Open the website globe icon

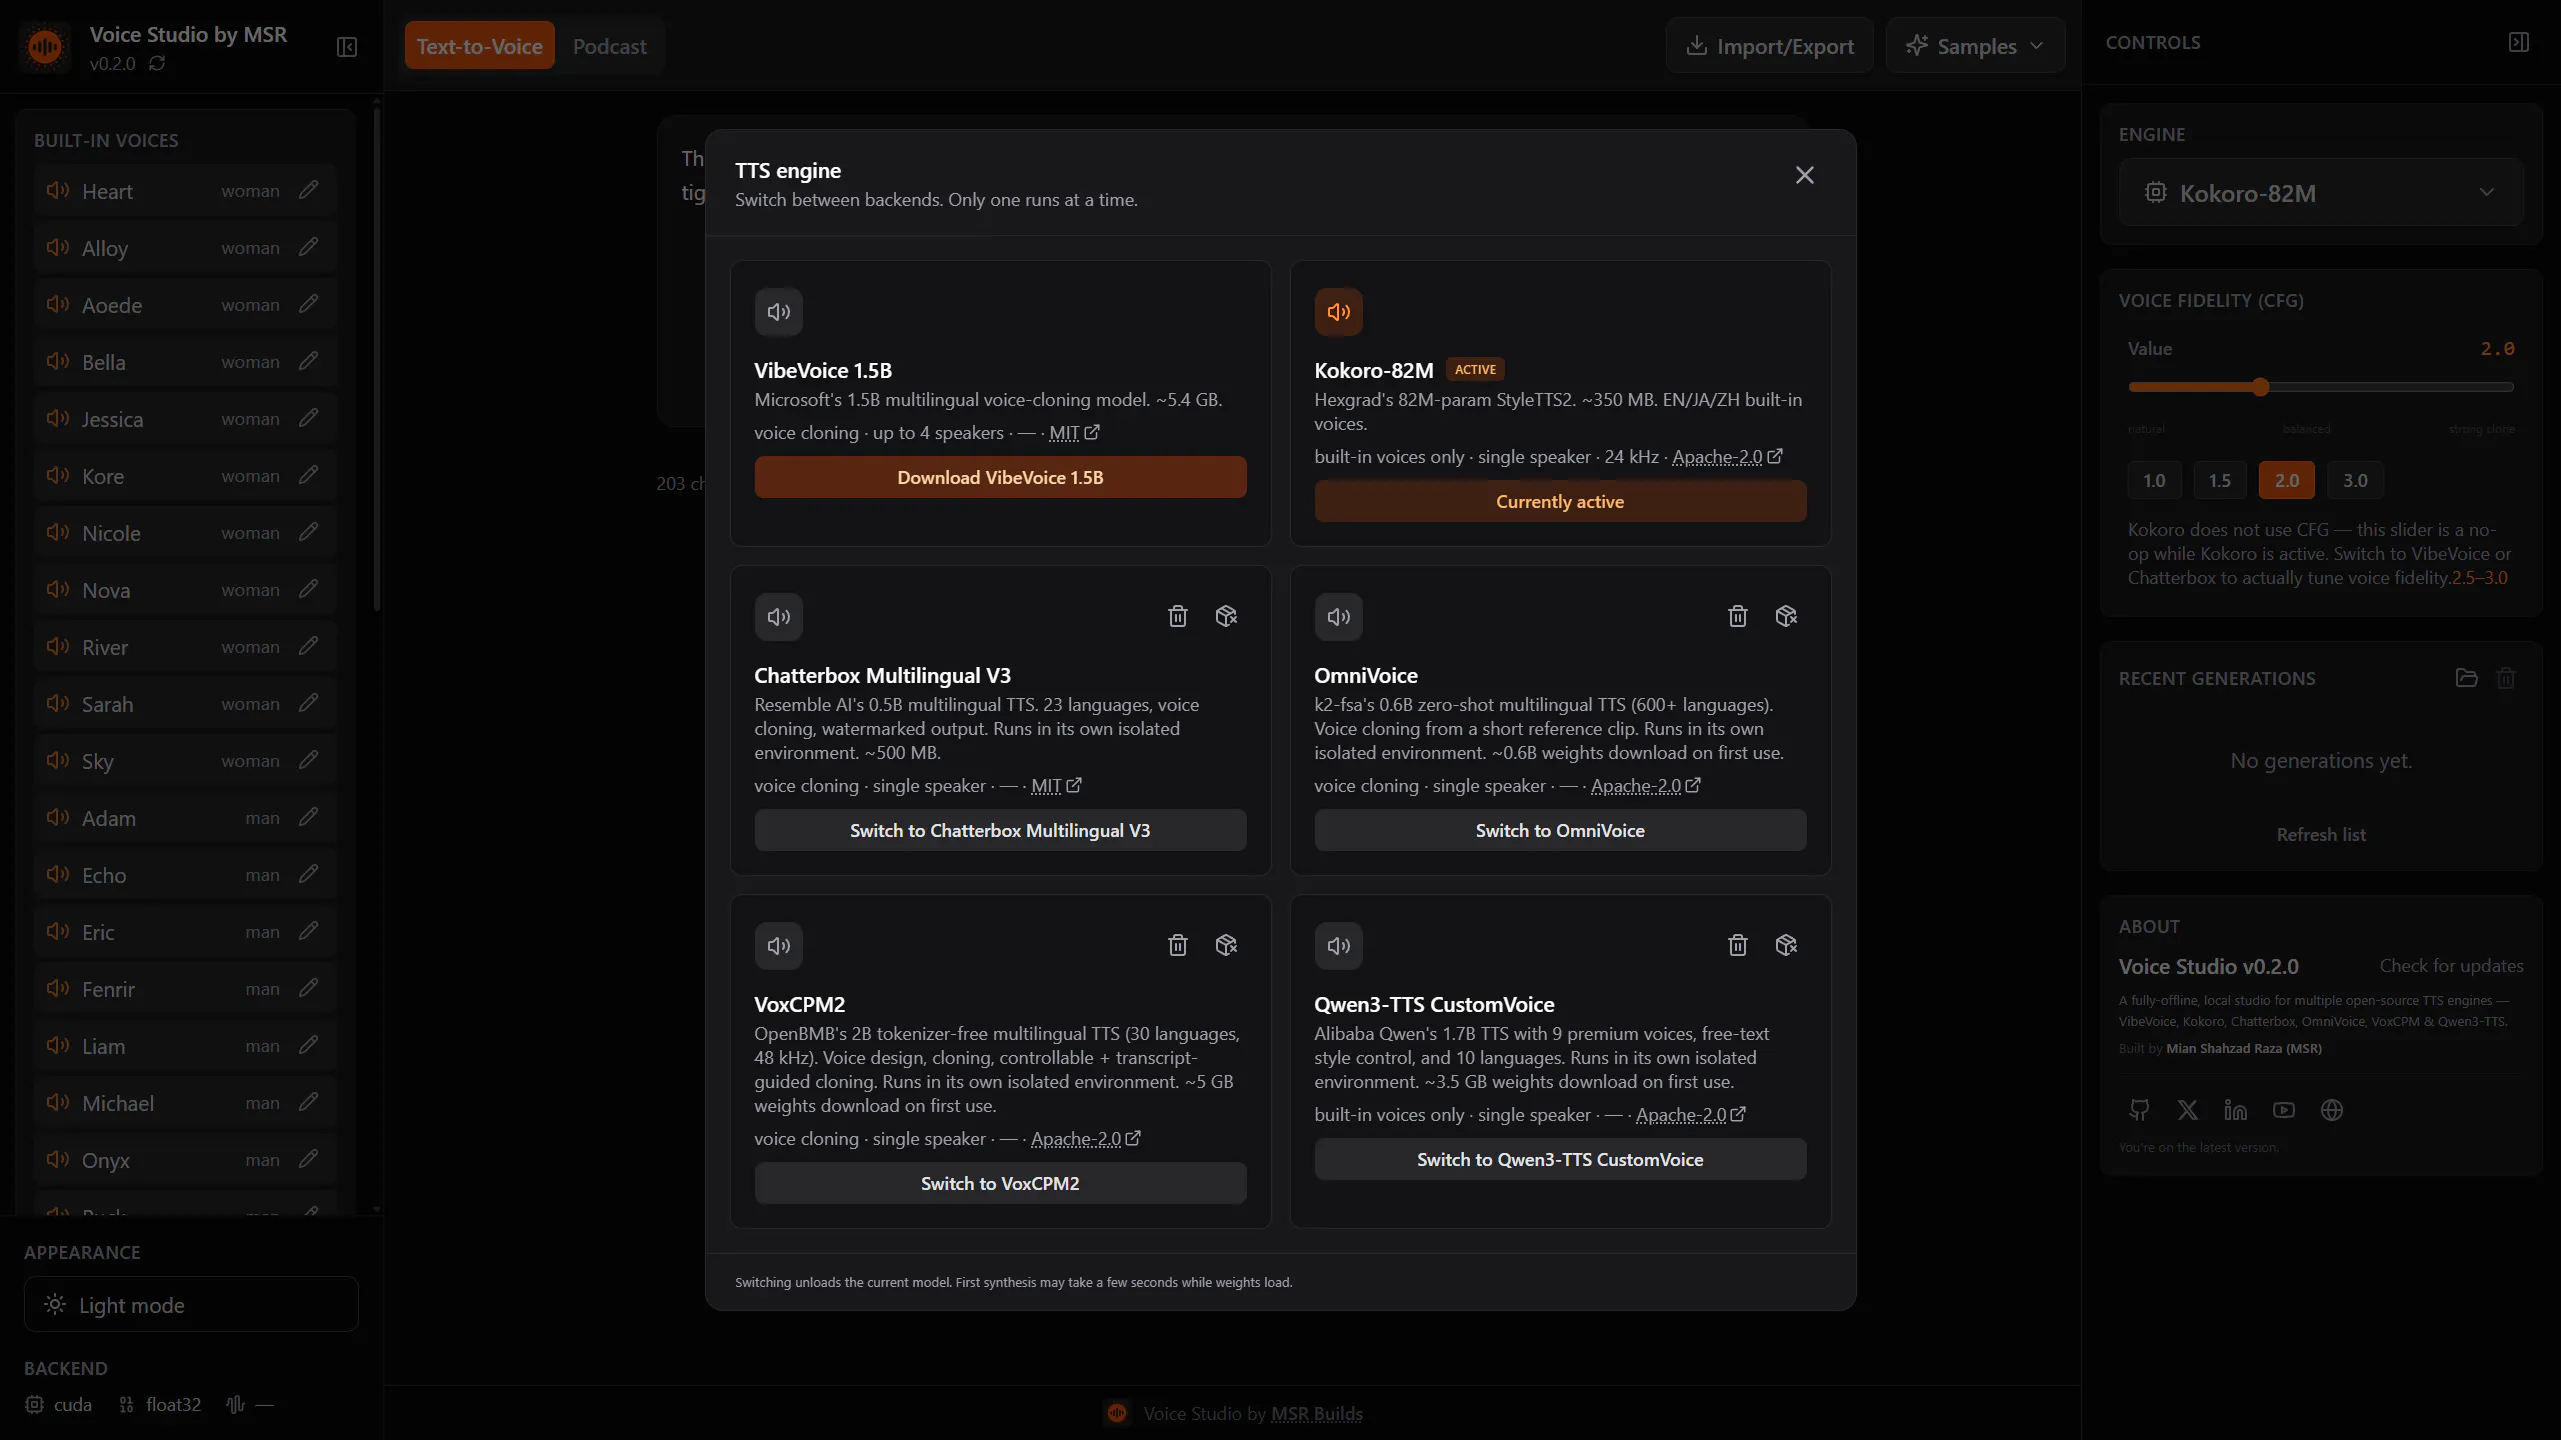(2332, 1110)
